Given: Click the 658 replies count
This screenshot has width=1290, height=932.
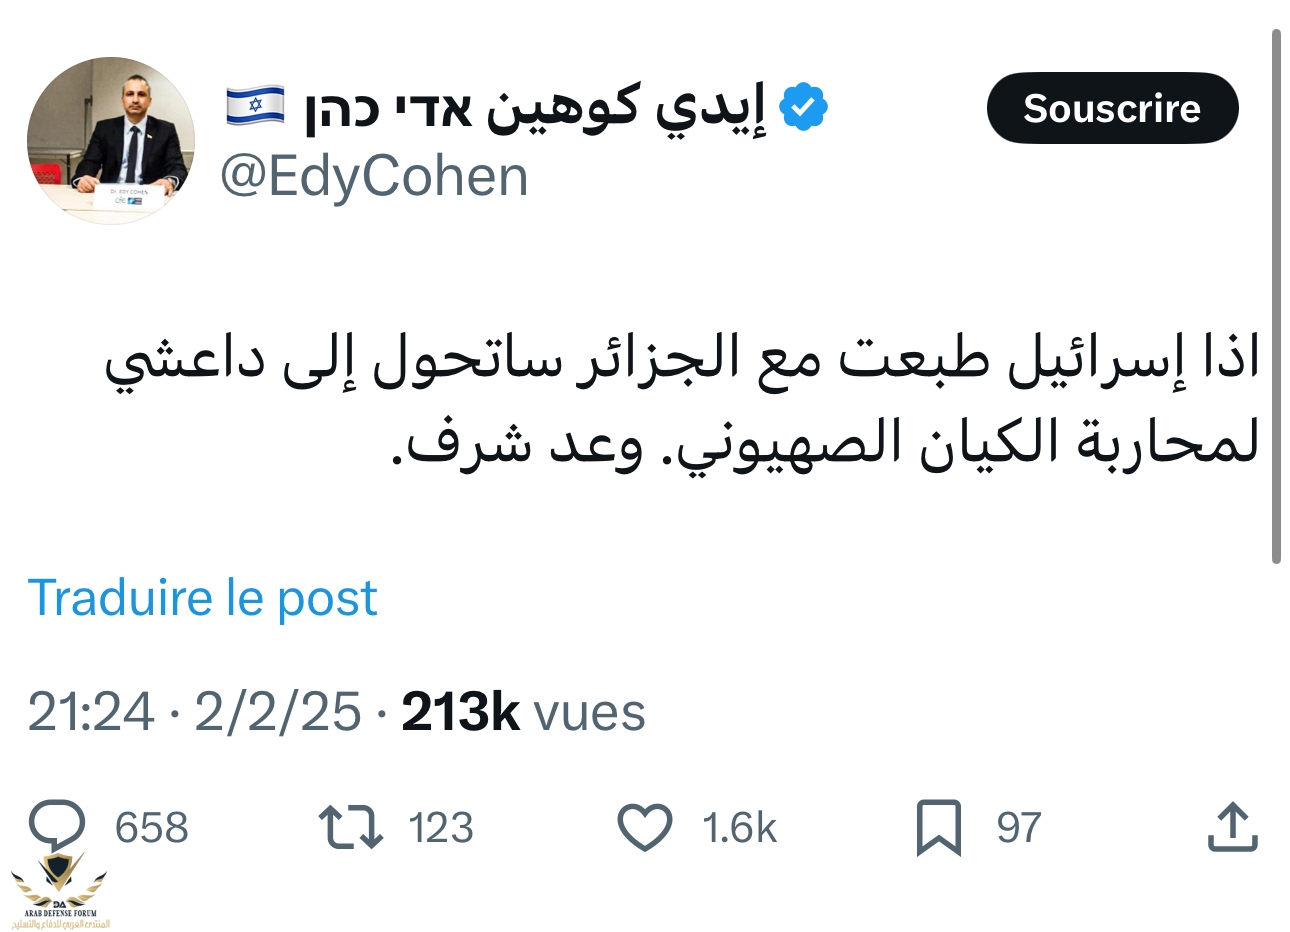Looking at the screenshot, I should tap(151, 828).
